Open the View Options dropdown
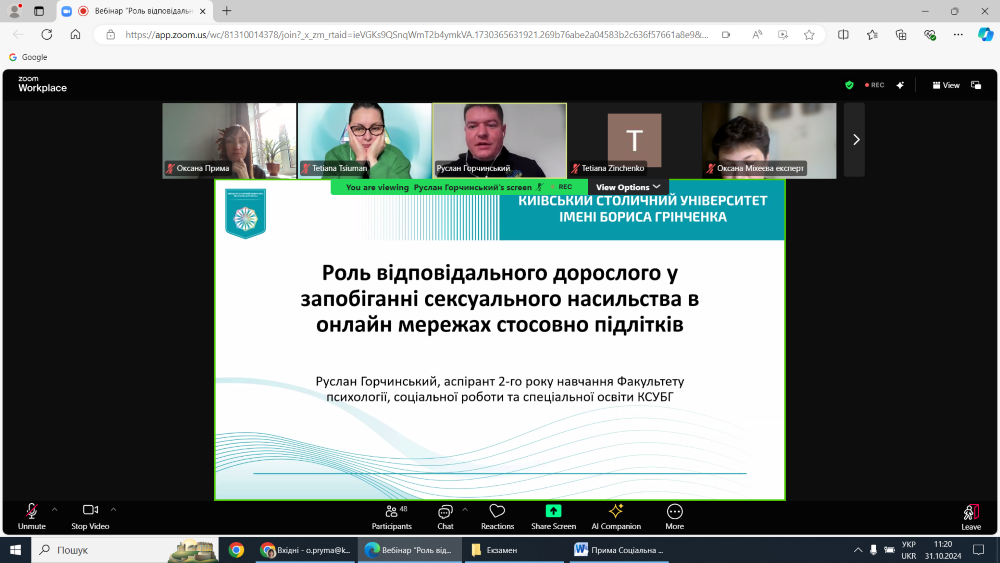This screenshot has height=563, width=1000. (x=628, y=187)
